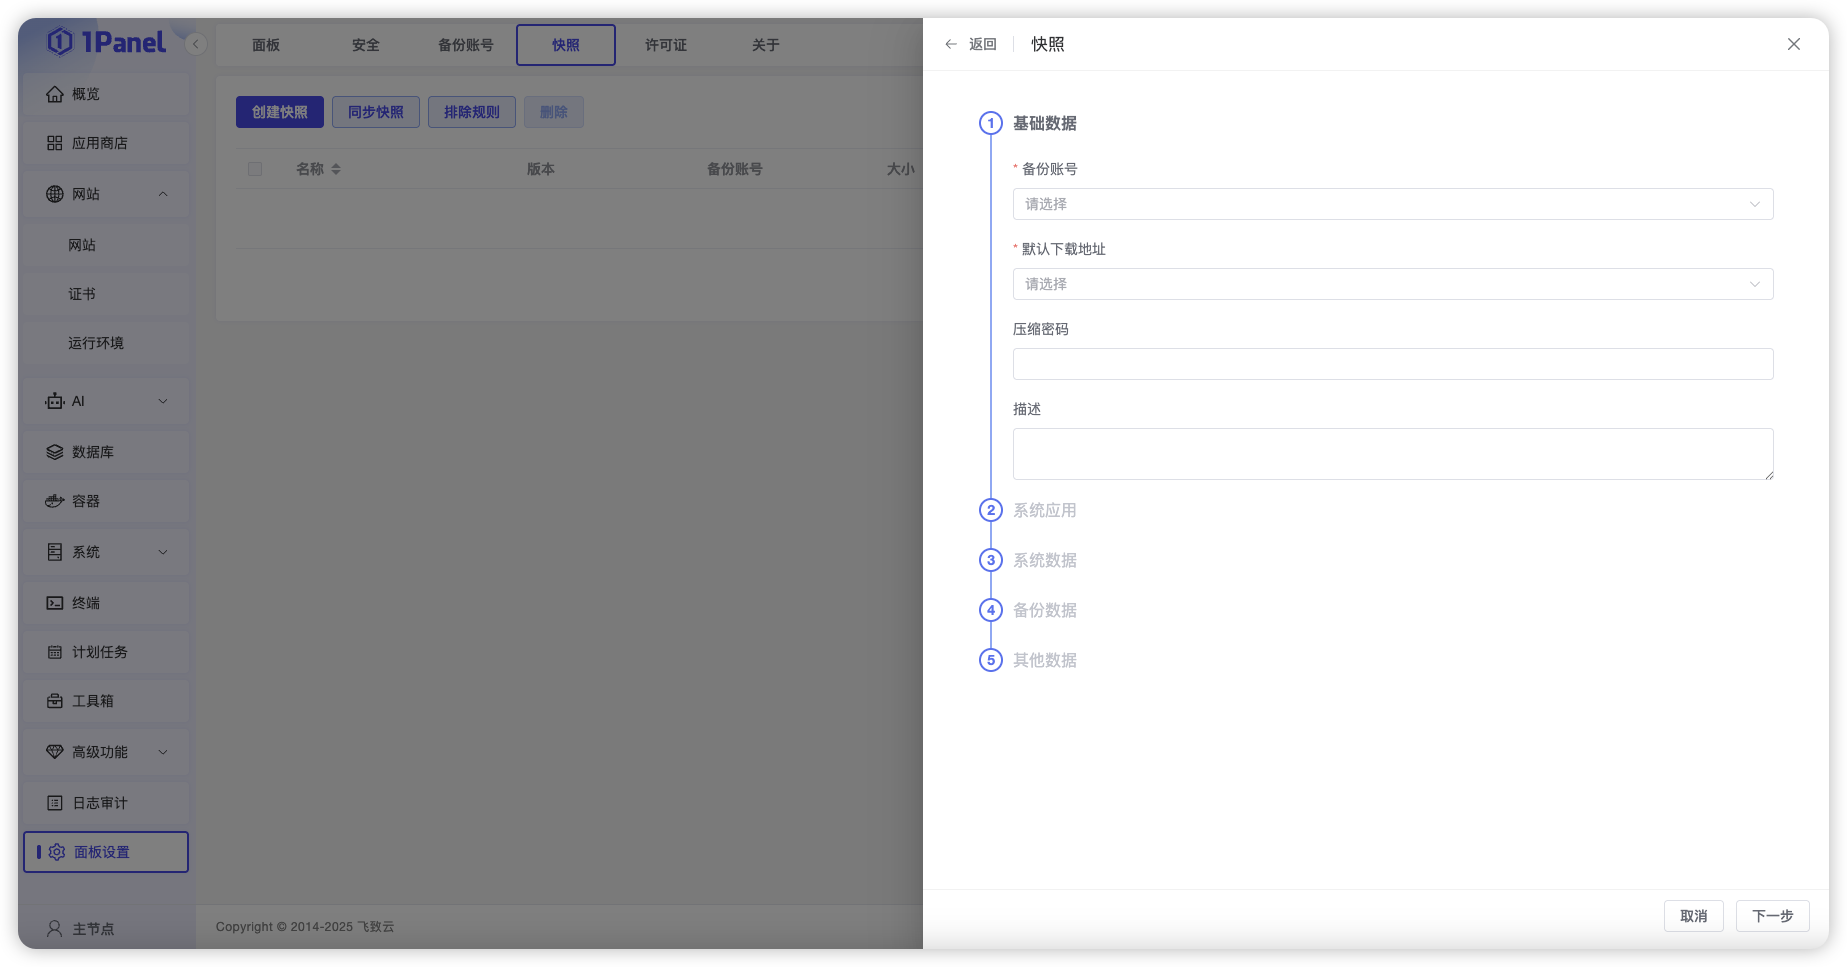The height and width of the screenshot is (967, 1847).
Task: Select the 应用商店 app store icon
Action: 55,143
